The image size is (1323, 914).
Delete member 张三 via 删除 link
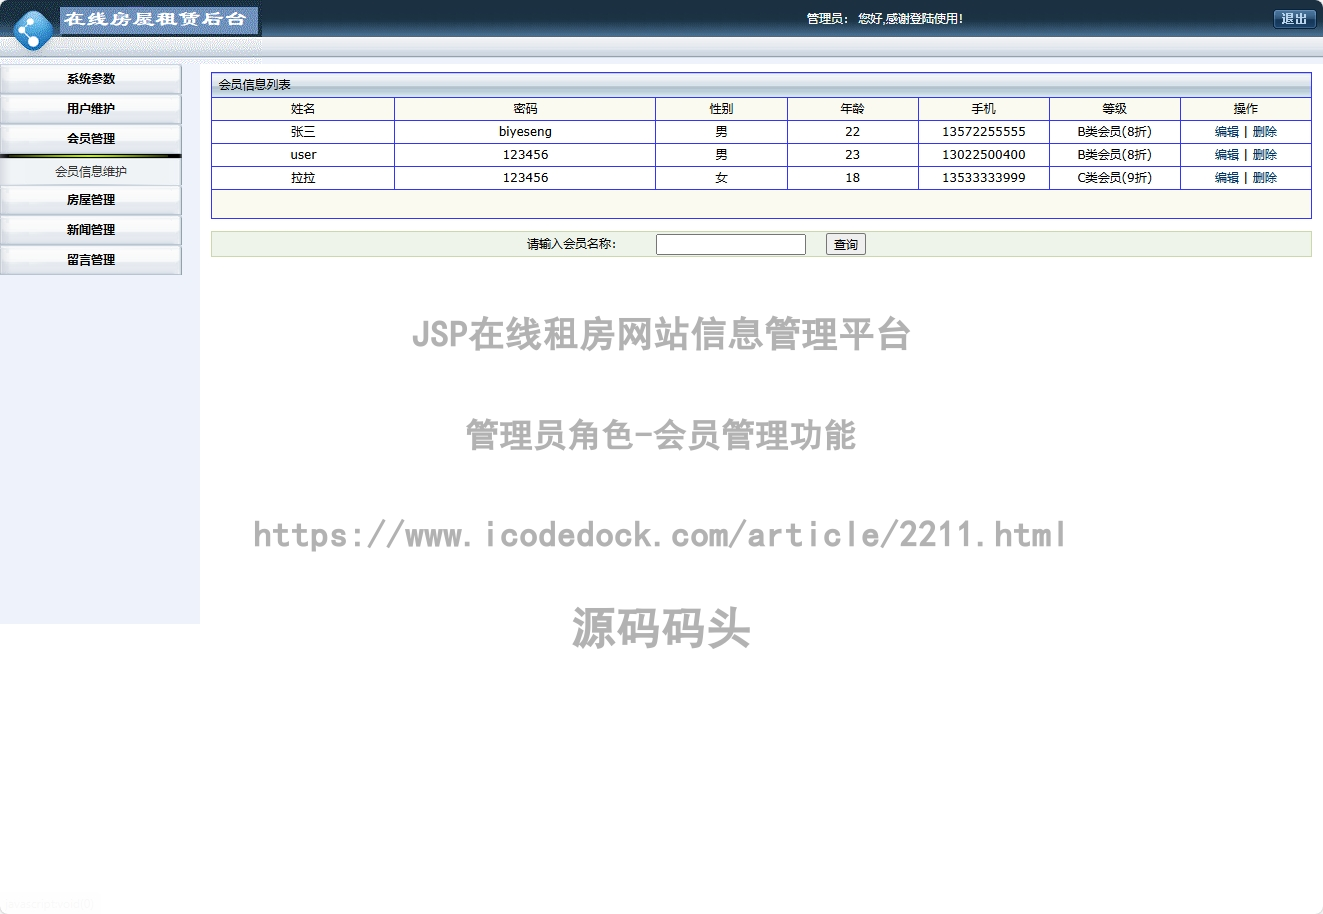(1265, 132)
